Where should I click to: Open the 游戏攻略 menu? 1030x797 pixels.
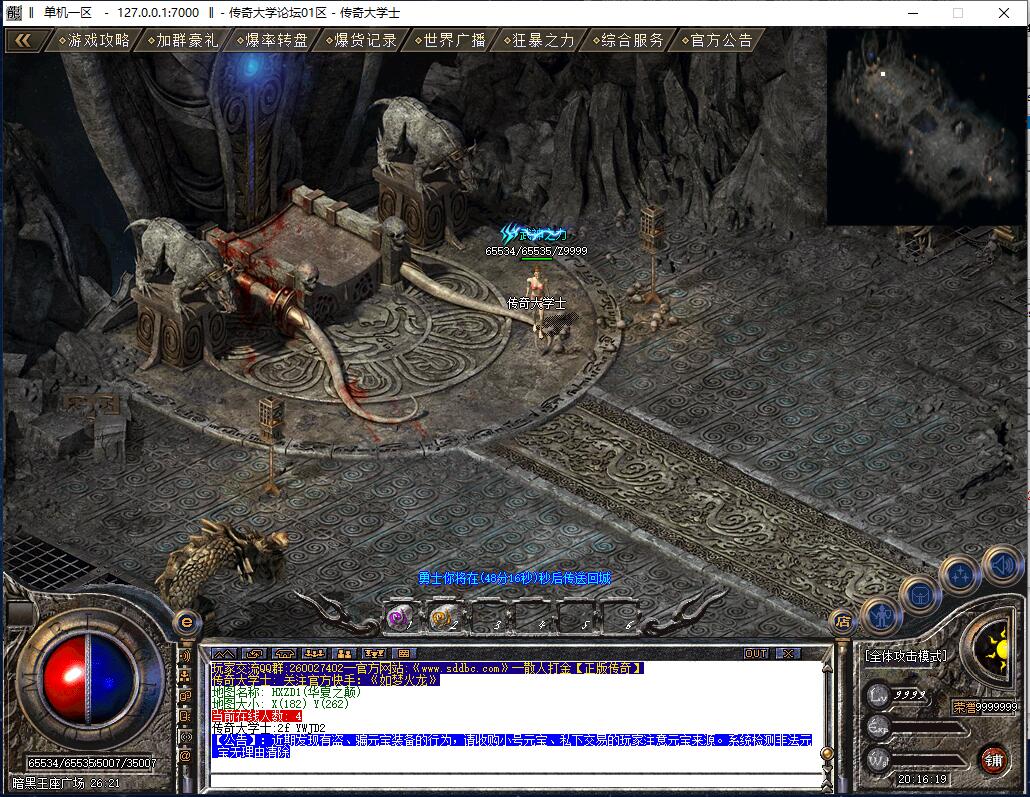click(x=95, y=41)
